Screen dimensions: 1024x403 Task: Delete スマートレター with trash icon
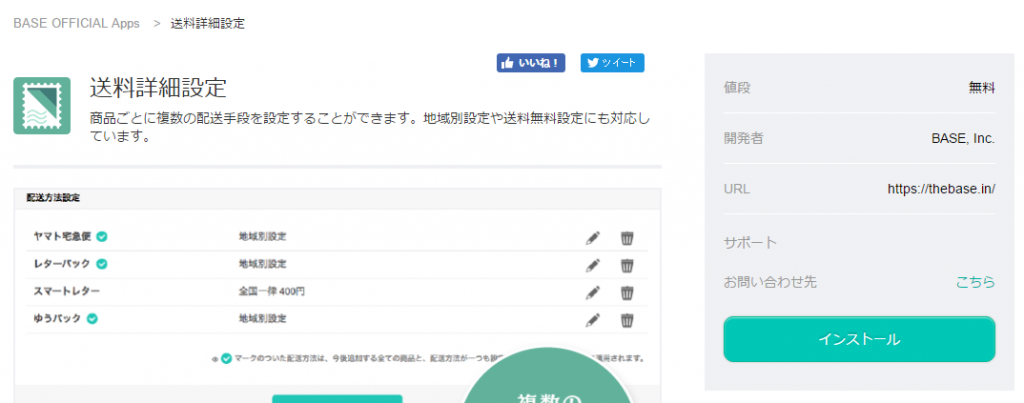point(627,293)
